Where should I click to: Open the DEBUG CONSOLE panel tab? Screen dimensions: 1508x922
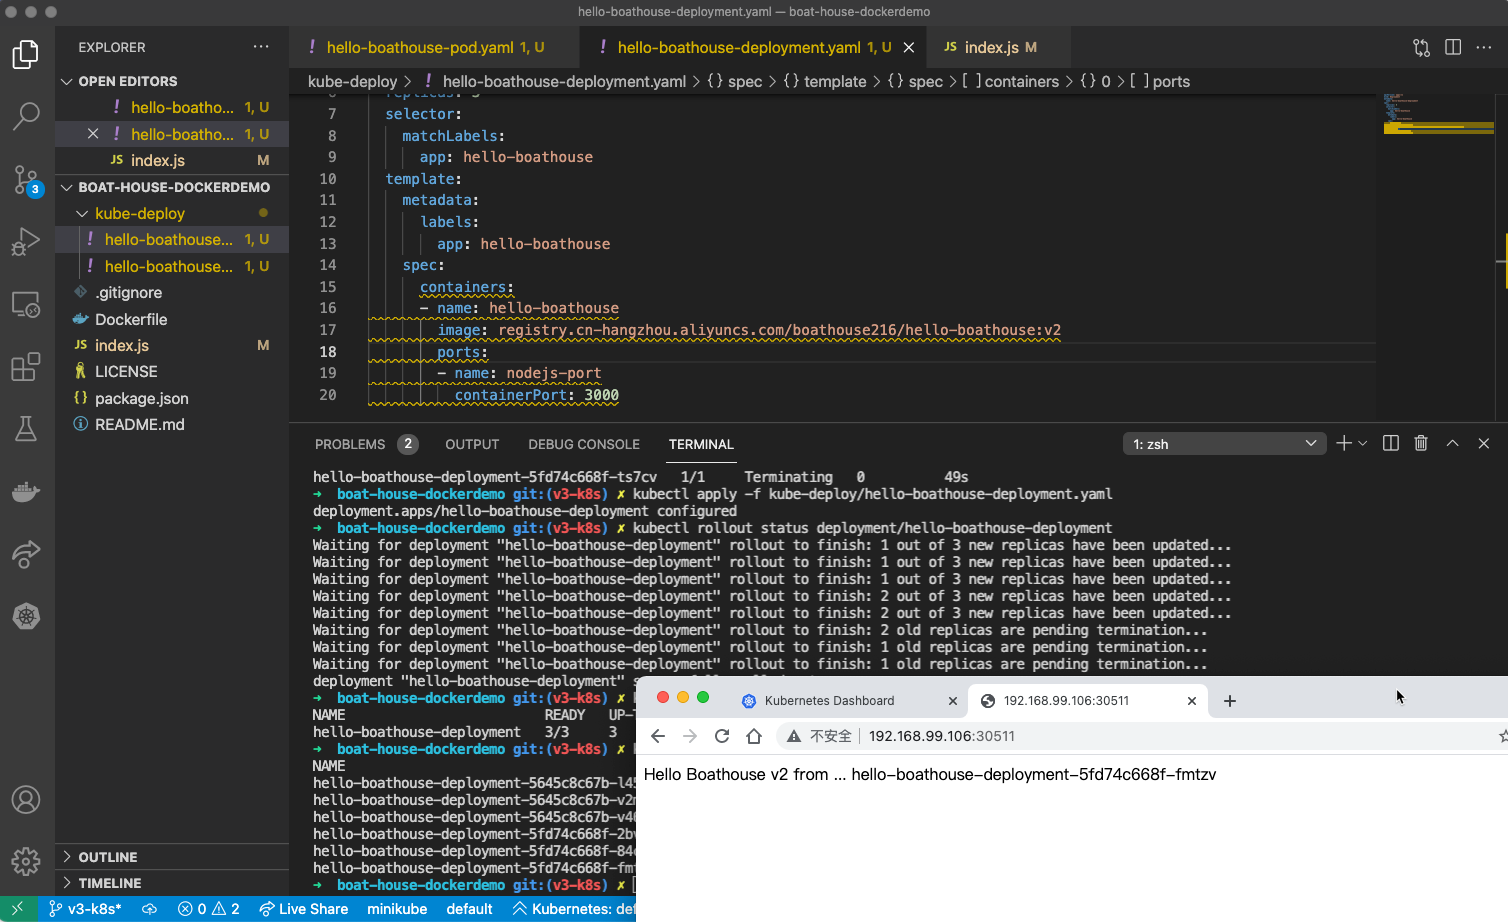coord(584,444)
